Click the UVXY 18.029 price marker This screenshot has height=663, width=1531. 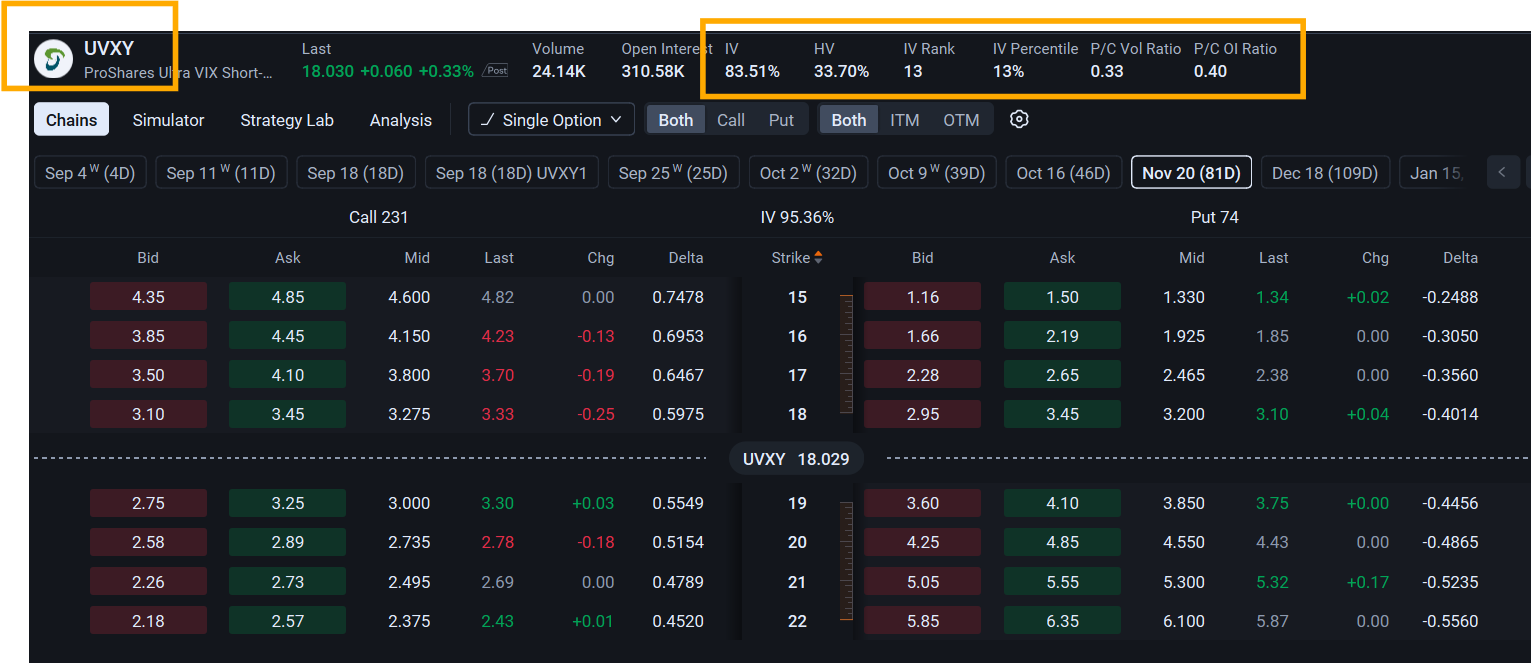tap(796, 459)
